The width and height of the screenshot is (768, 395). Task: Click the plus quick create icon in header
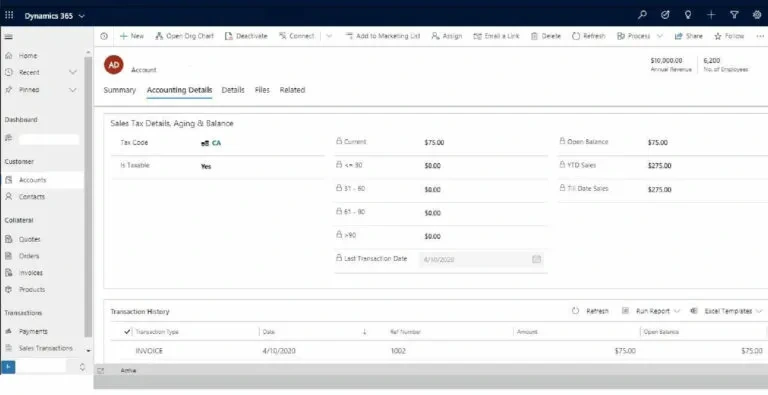[711, 15]
